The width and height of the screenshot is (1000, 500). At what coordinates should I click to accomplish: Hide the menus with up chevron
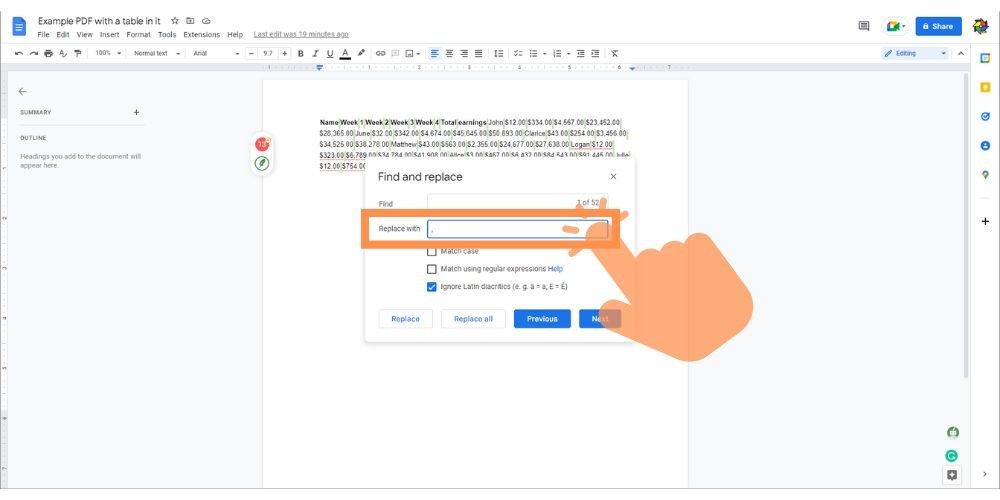[961, 54]
